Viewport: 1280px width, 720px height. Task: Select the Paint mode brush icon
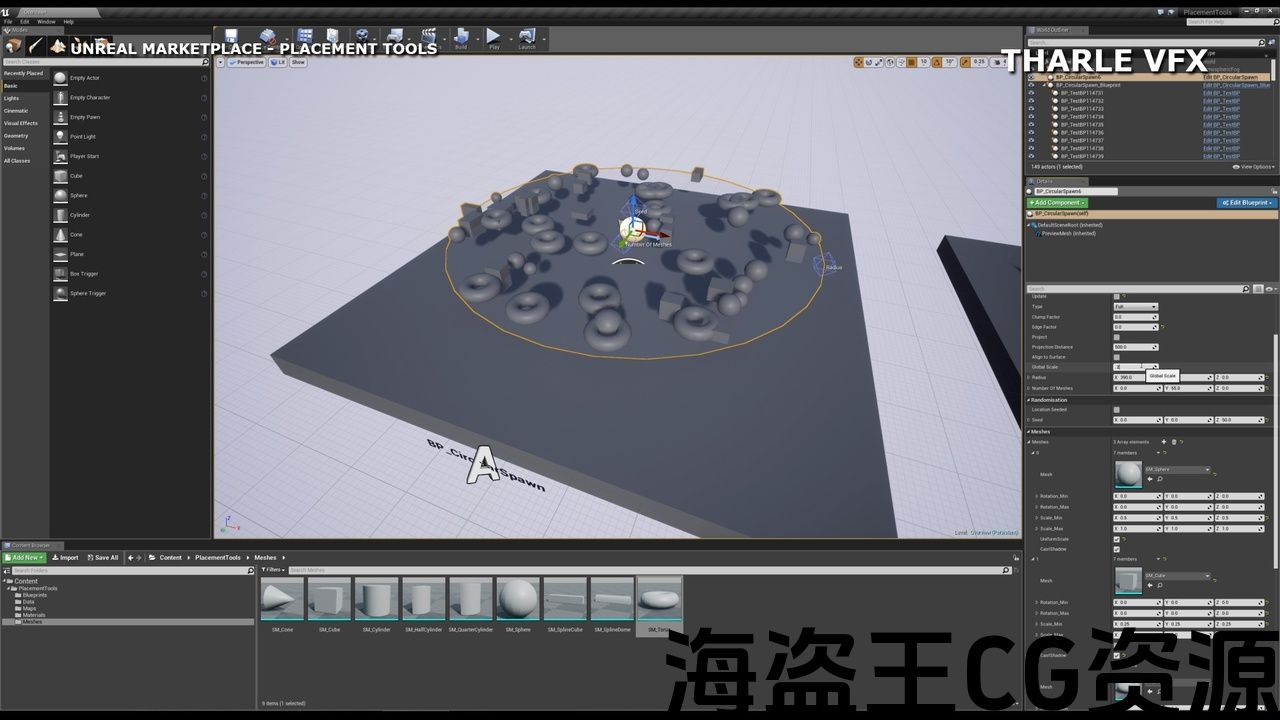coord(36,45)
